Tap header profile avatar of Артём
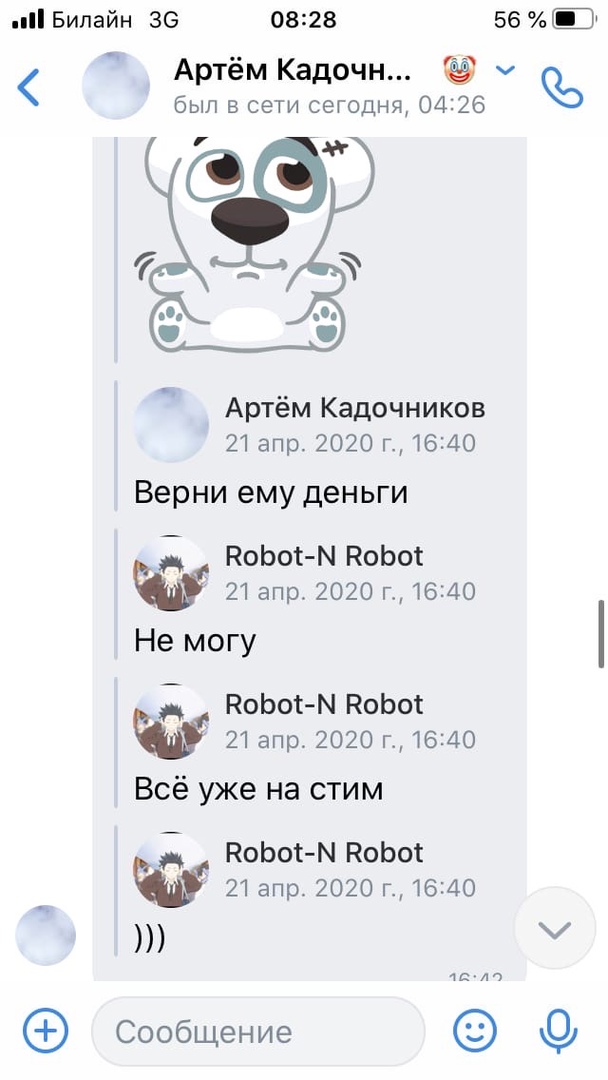The height and width of the screenshot is (1080, 608). coord(116,85)
